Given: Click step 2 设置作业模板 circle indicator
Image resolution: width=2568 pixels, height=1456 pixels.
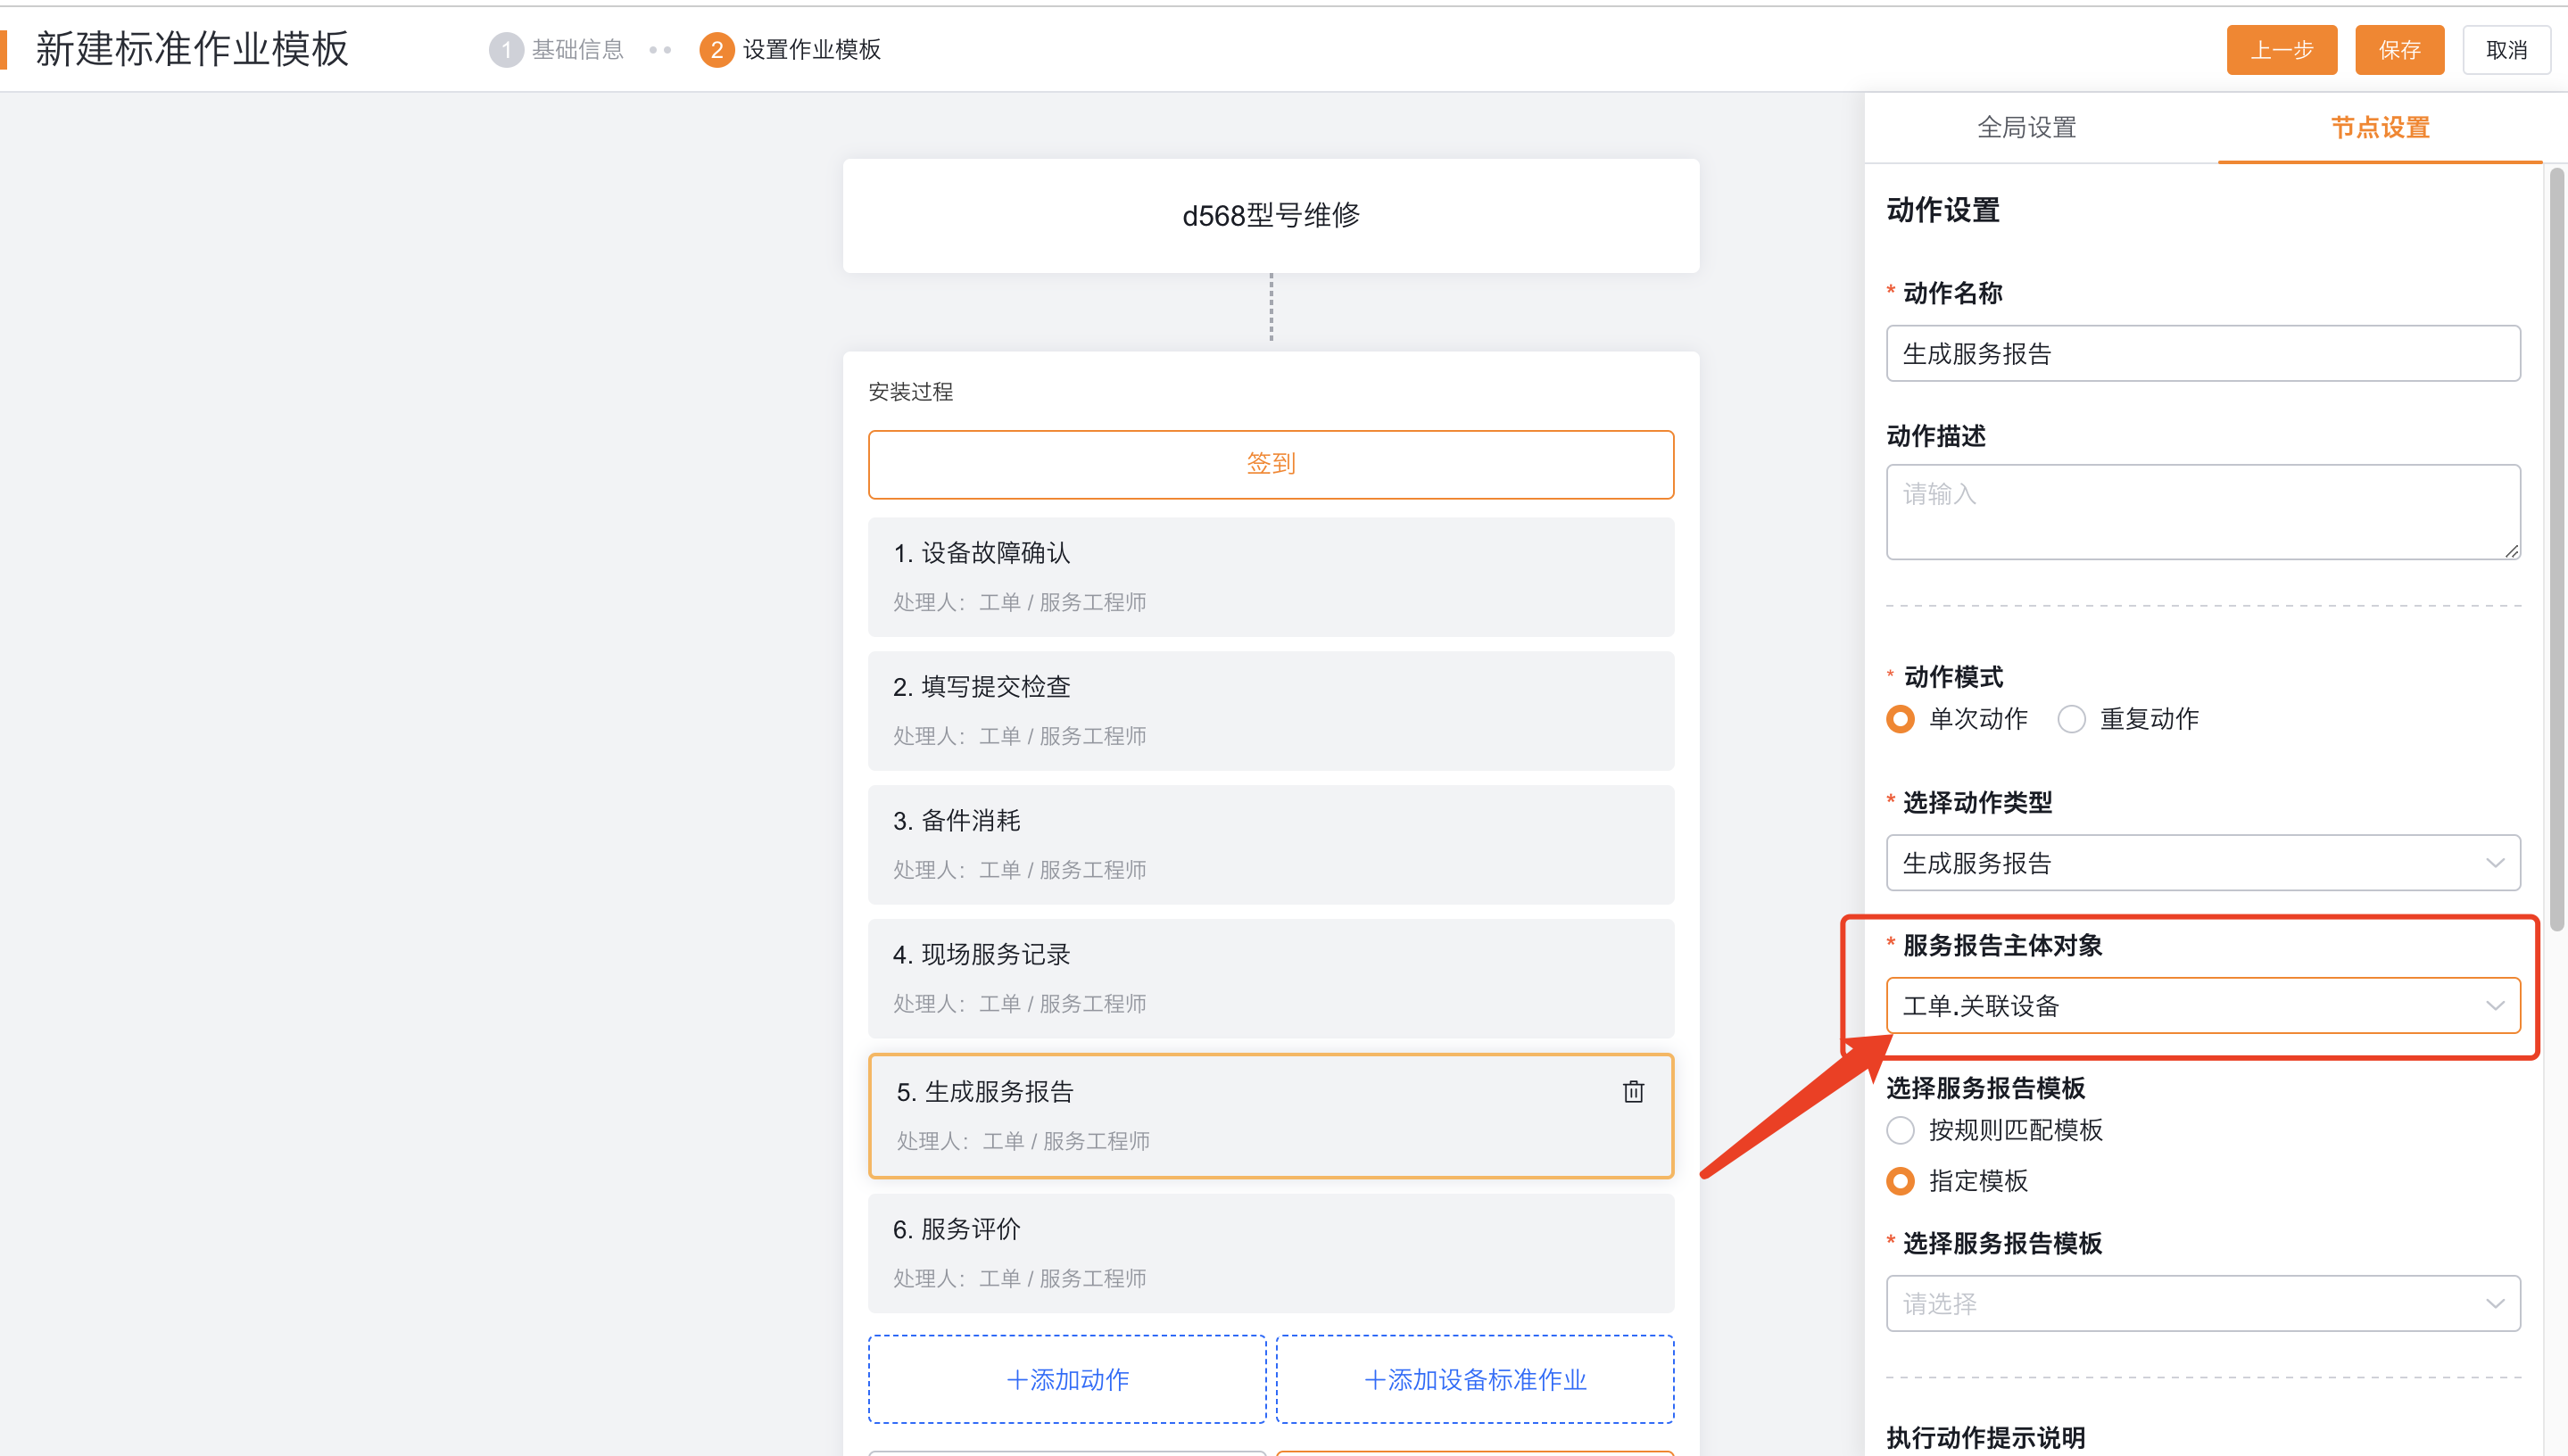Looking at the screenshot, I should [x=716, y=50].
